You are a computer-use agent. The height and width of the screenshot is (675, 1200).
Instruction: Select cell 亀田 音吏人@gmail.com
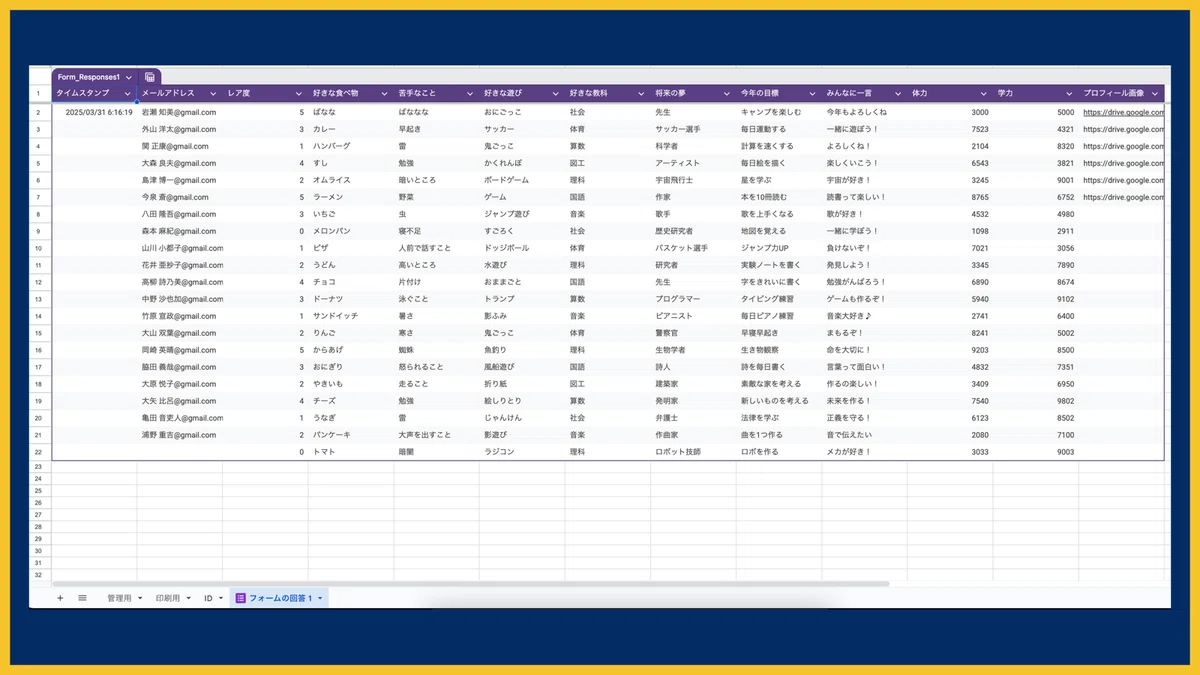(x=182, y=418)
